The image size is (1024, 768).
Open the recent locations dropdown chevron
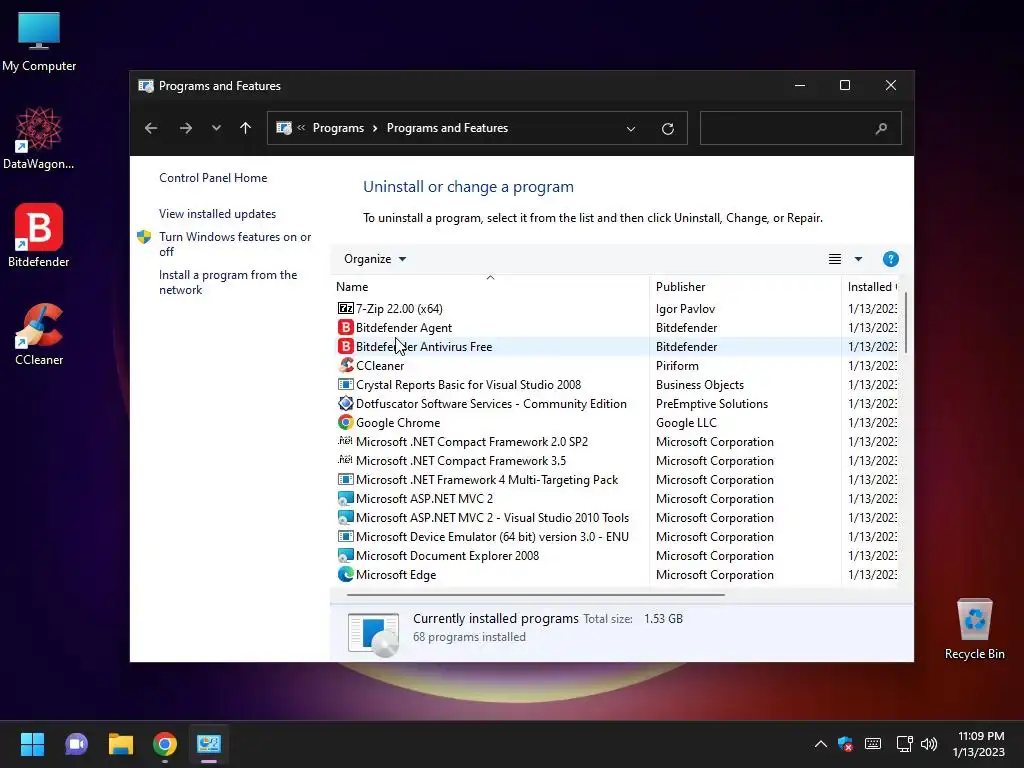pyautogui.click(x=216, y=128)
